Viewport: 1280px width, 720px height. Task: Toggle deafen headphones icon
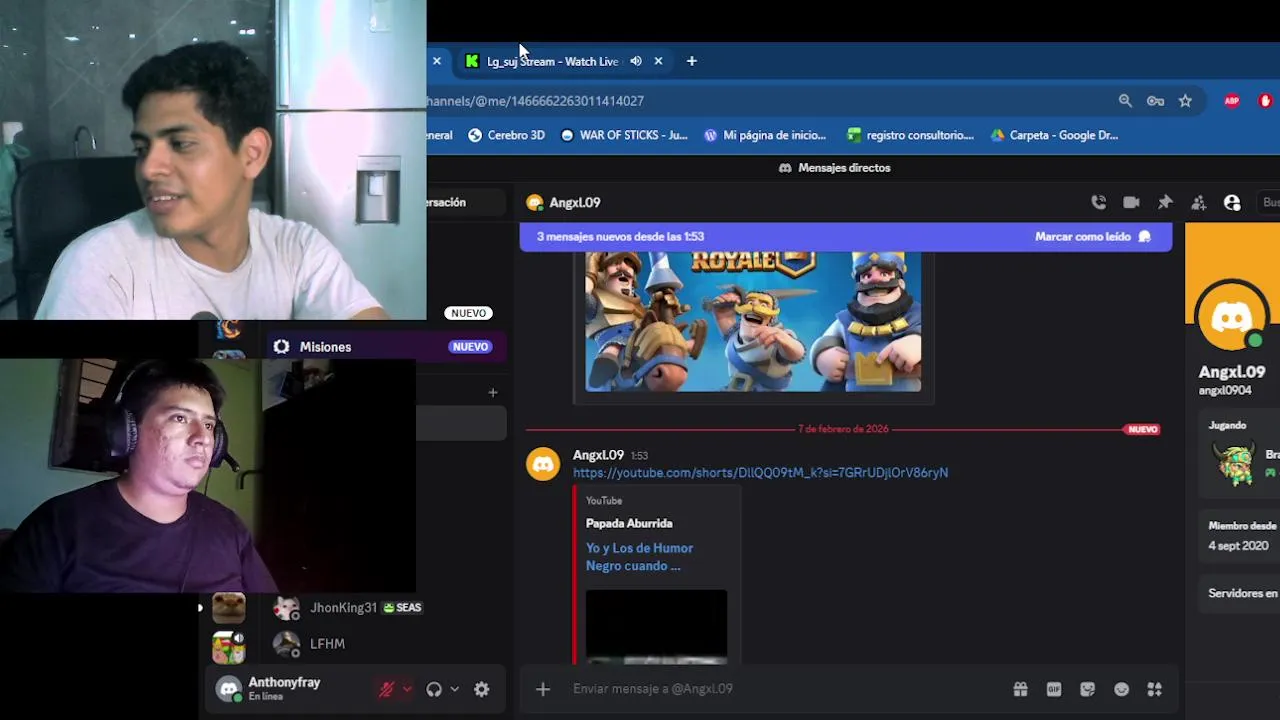(434, 689)
